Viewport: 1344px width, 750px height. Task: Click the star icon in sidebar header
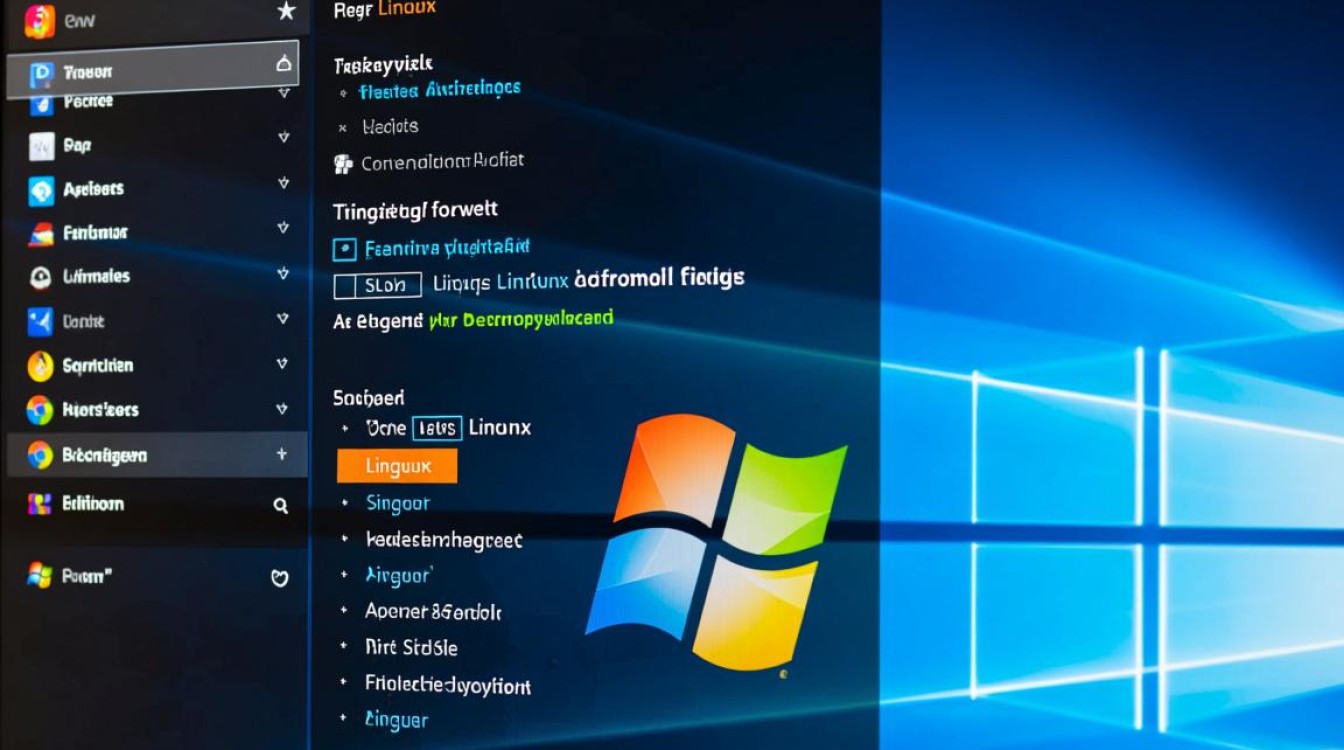click(x=286, y=12)
